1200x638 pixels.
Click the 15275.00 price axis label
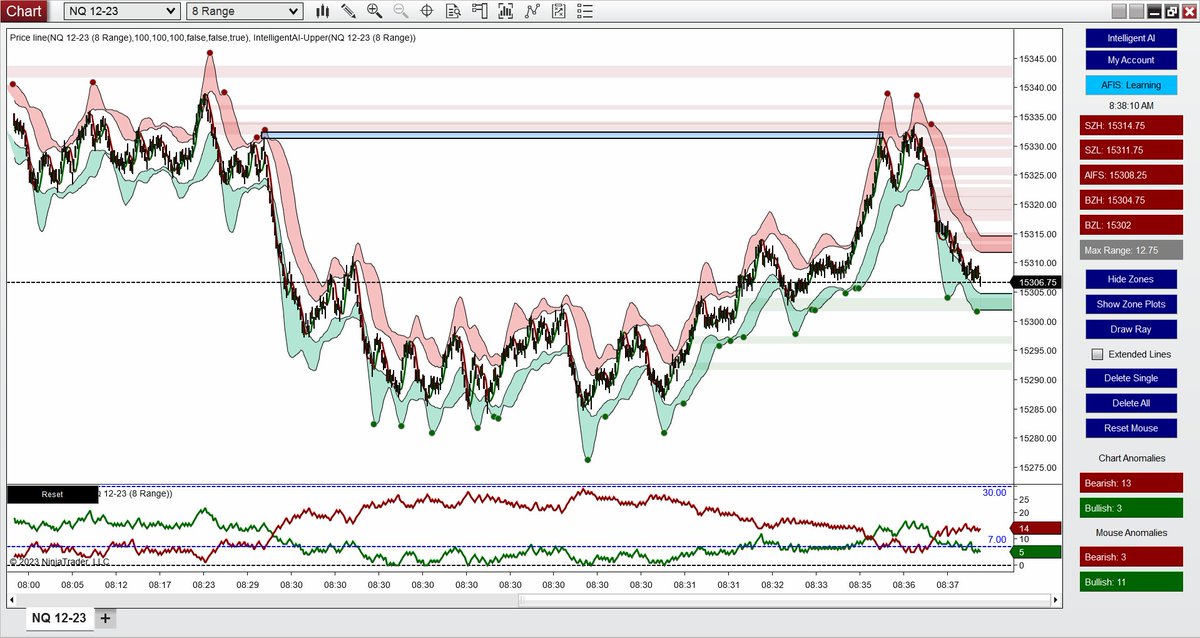1039,468
